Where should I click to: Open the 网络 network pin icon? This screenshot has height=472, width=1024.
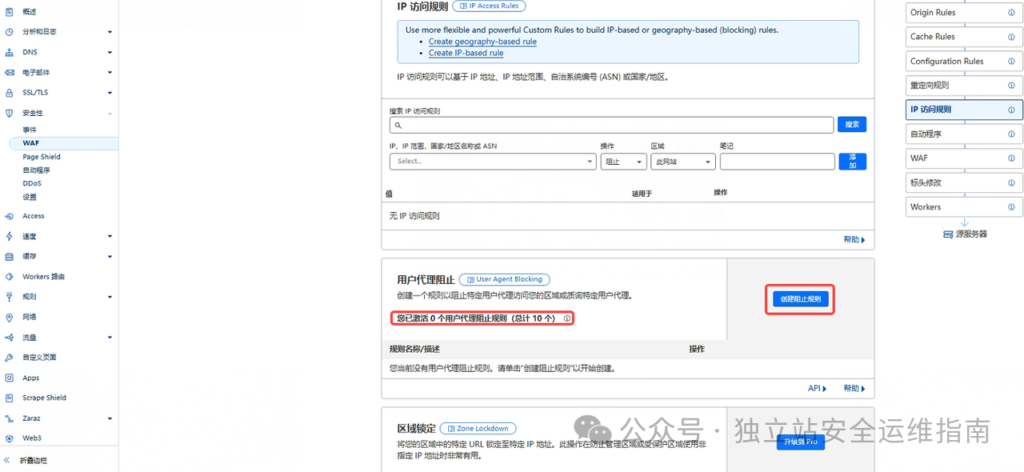point(9,317)
